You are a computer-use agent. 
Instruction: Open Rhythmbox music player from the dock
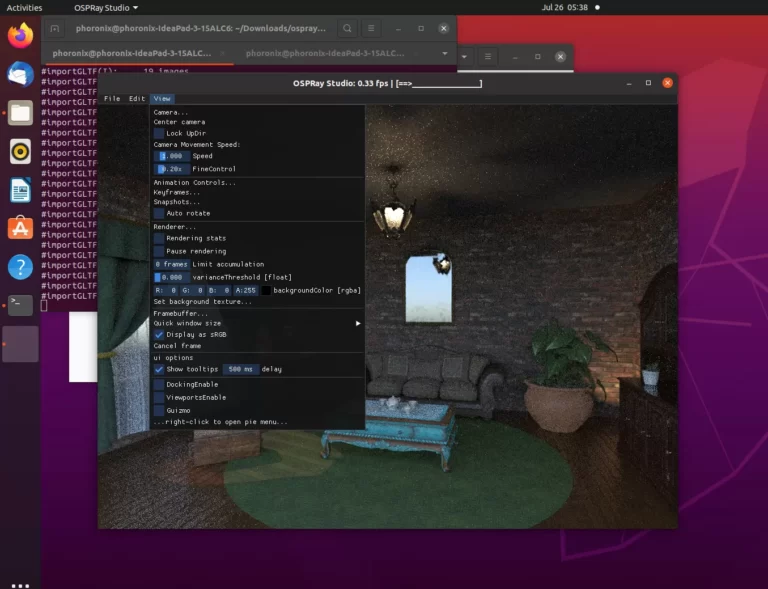coord(20,151)
